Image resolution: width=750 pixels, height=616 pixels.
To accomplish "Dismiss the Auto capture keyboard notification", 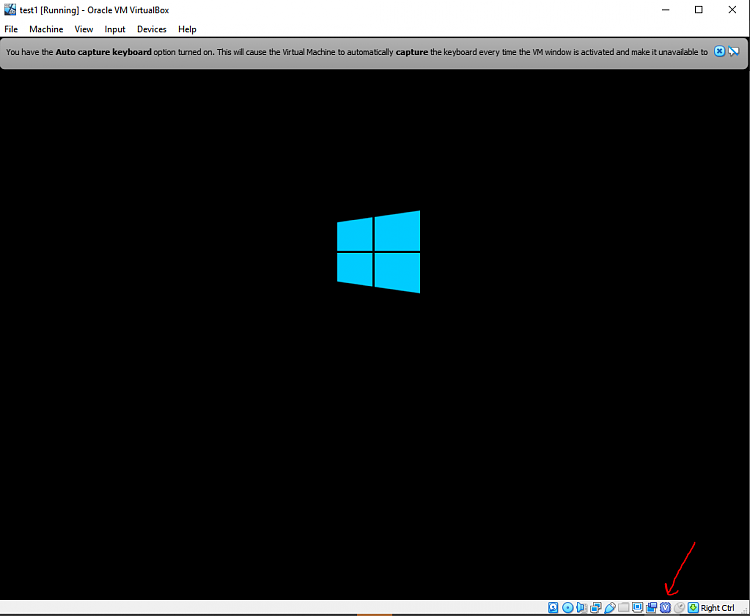I will (x=719, y=51).
